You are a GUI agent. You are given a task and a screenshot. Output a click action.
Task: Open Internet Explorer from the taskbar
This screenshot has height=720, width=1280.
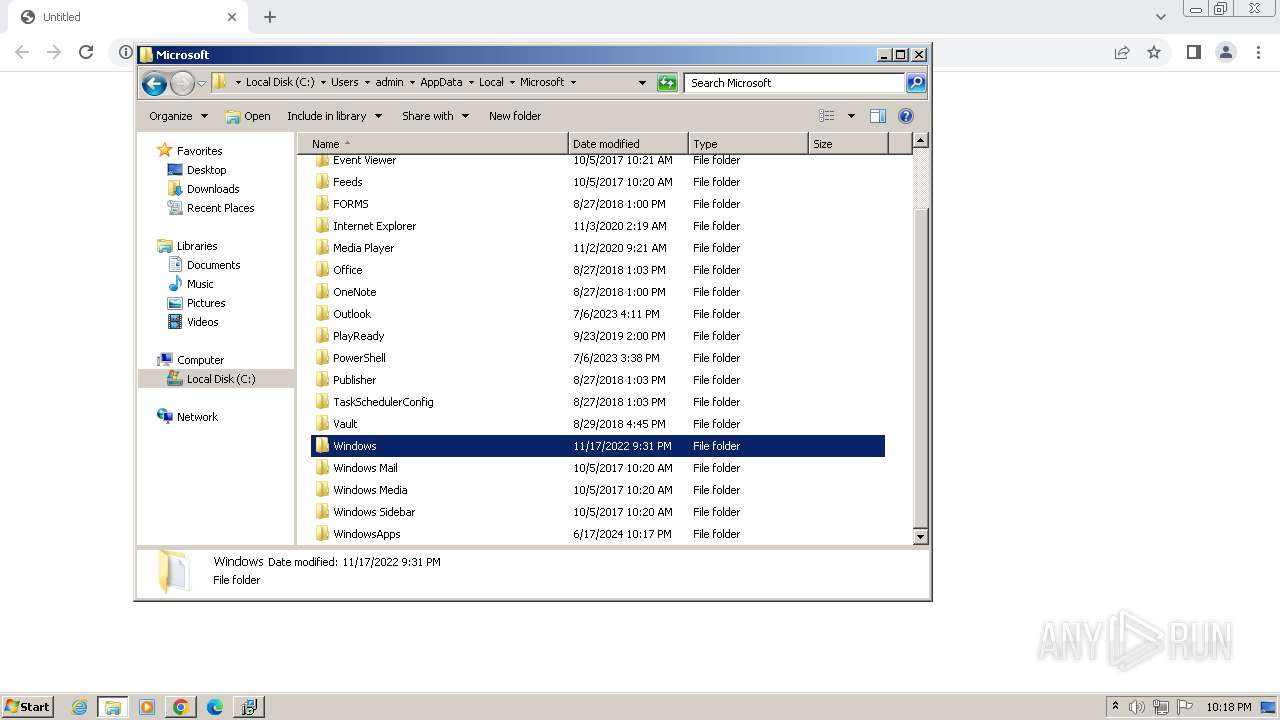[x=79, y=707]
